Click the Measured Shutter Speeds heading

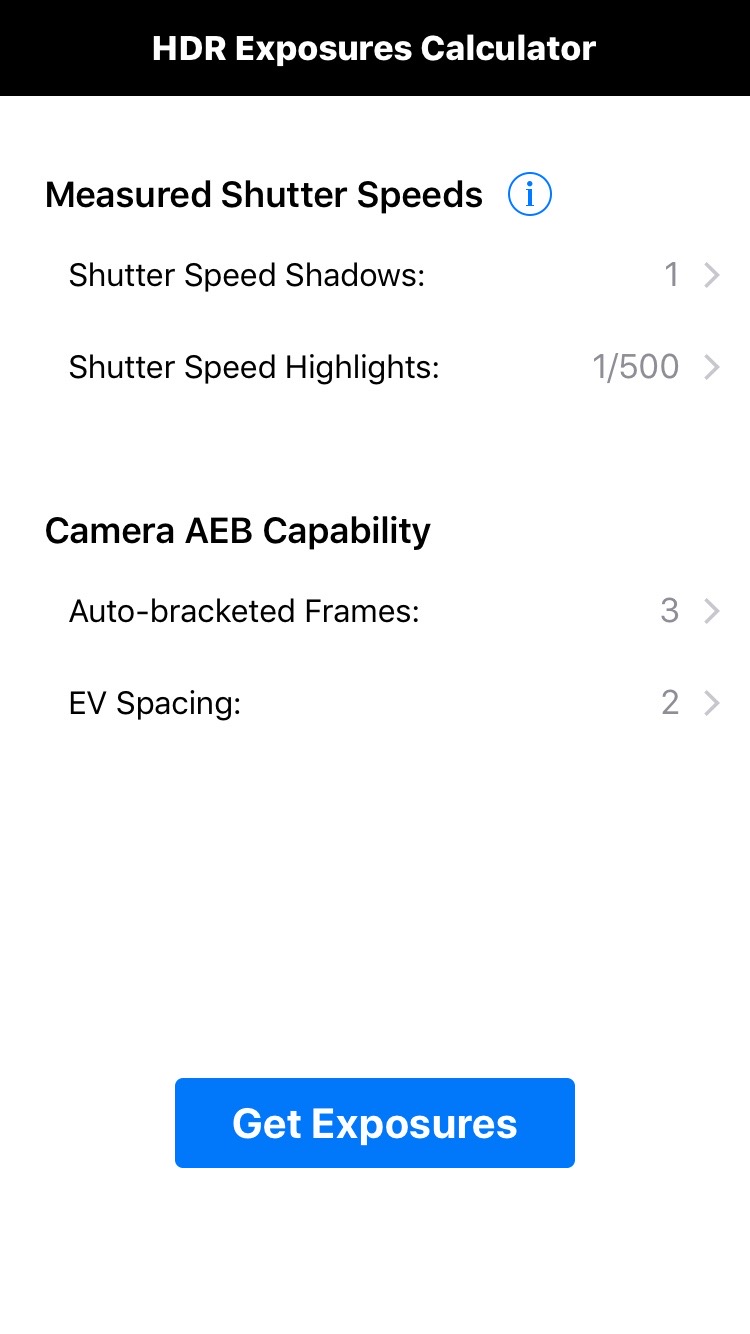click(264, 194)
